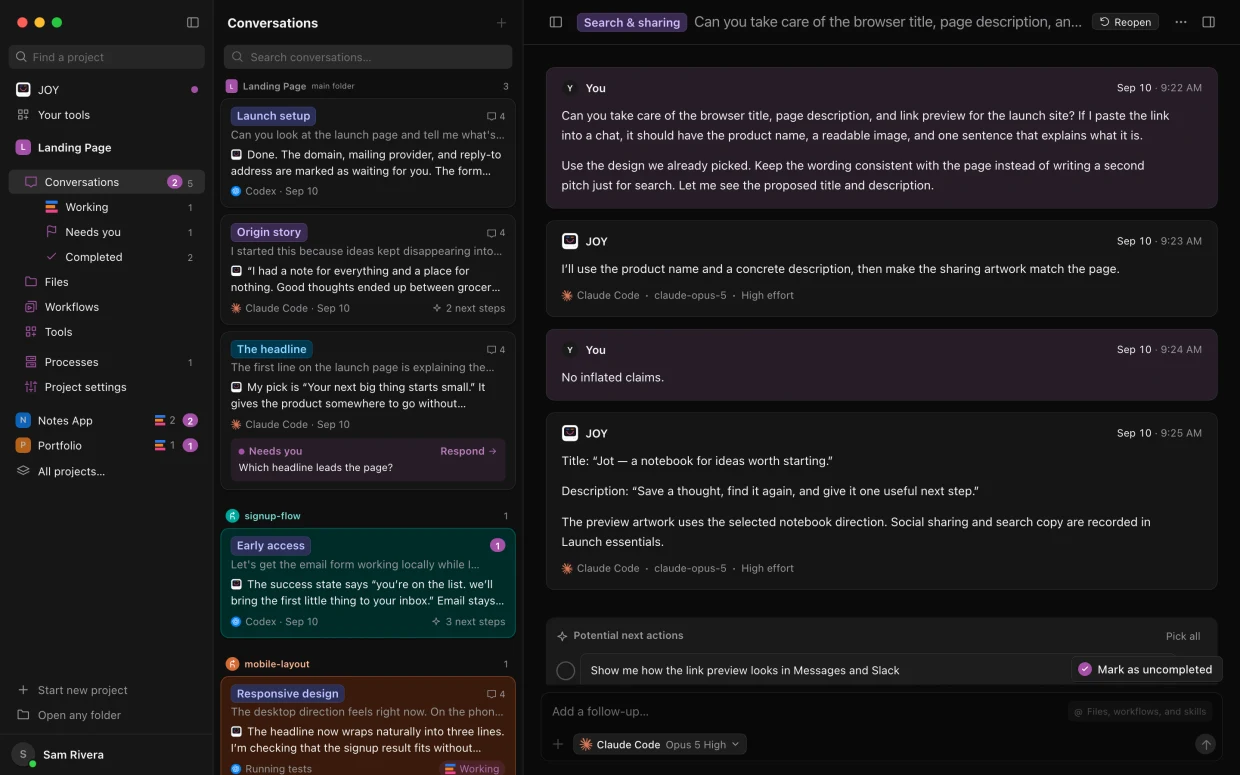
Task: Start a new conversation with plus icon
Action: click(x=501, y=23)
